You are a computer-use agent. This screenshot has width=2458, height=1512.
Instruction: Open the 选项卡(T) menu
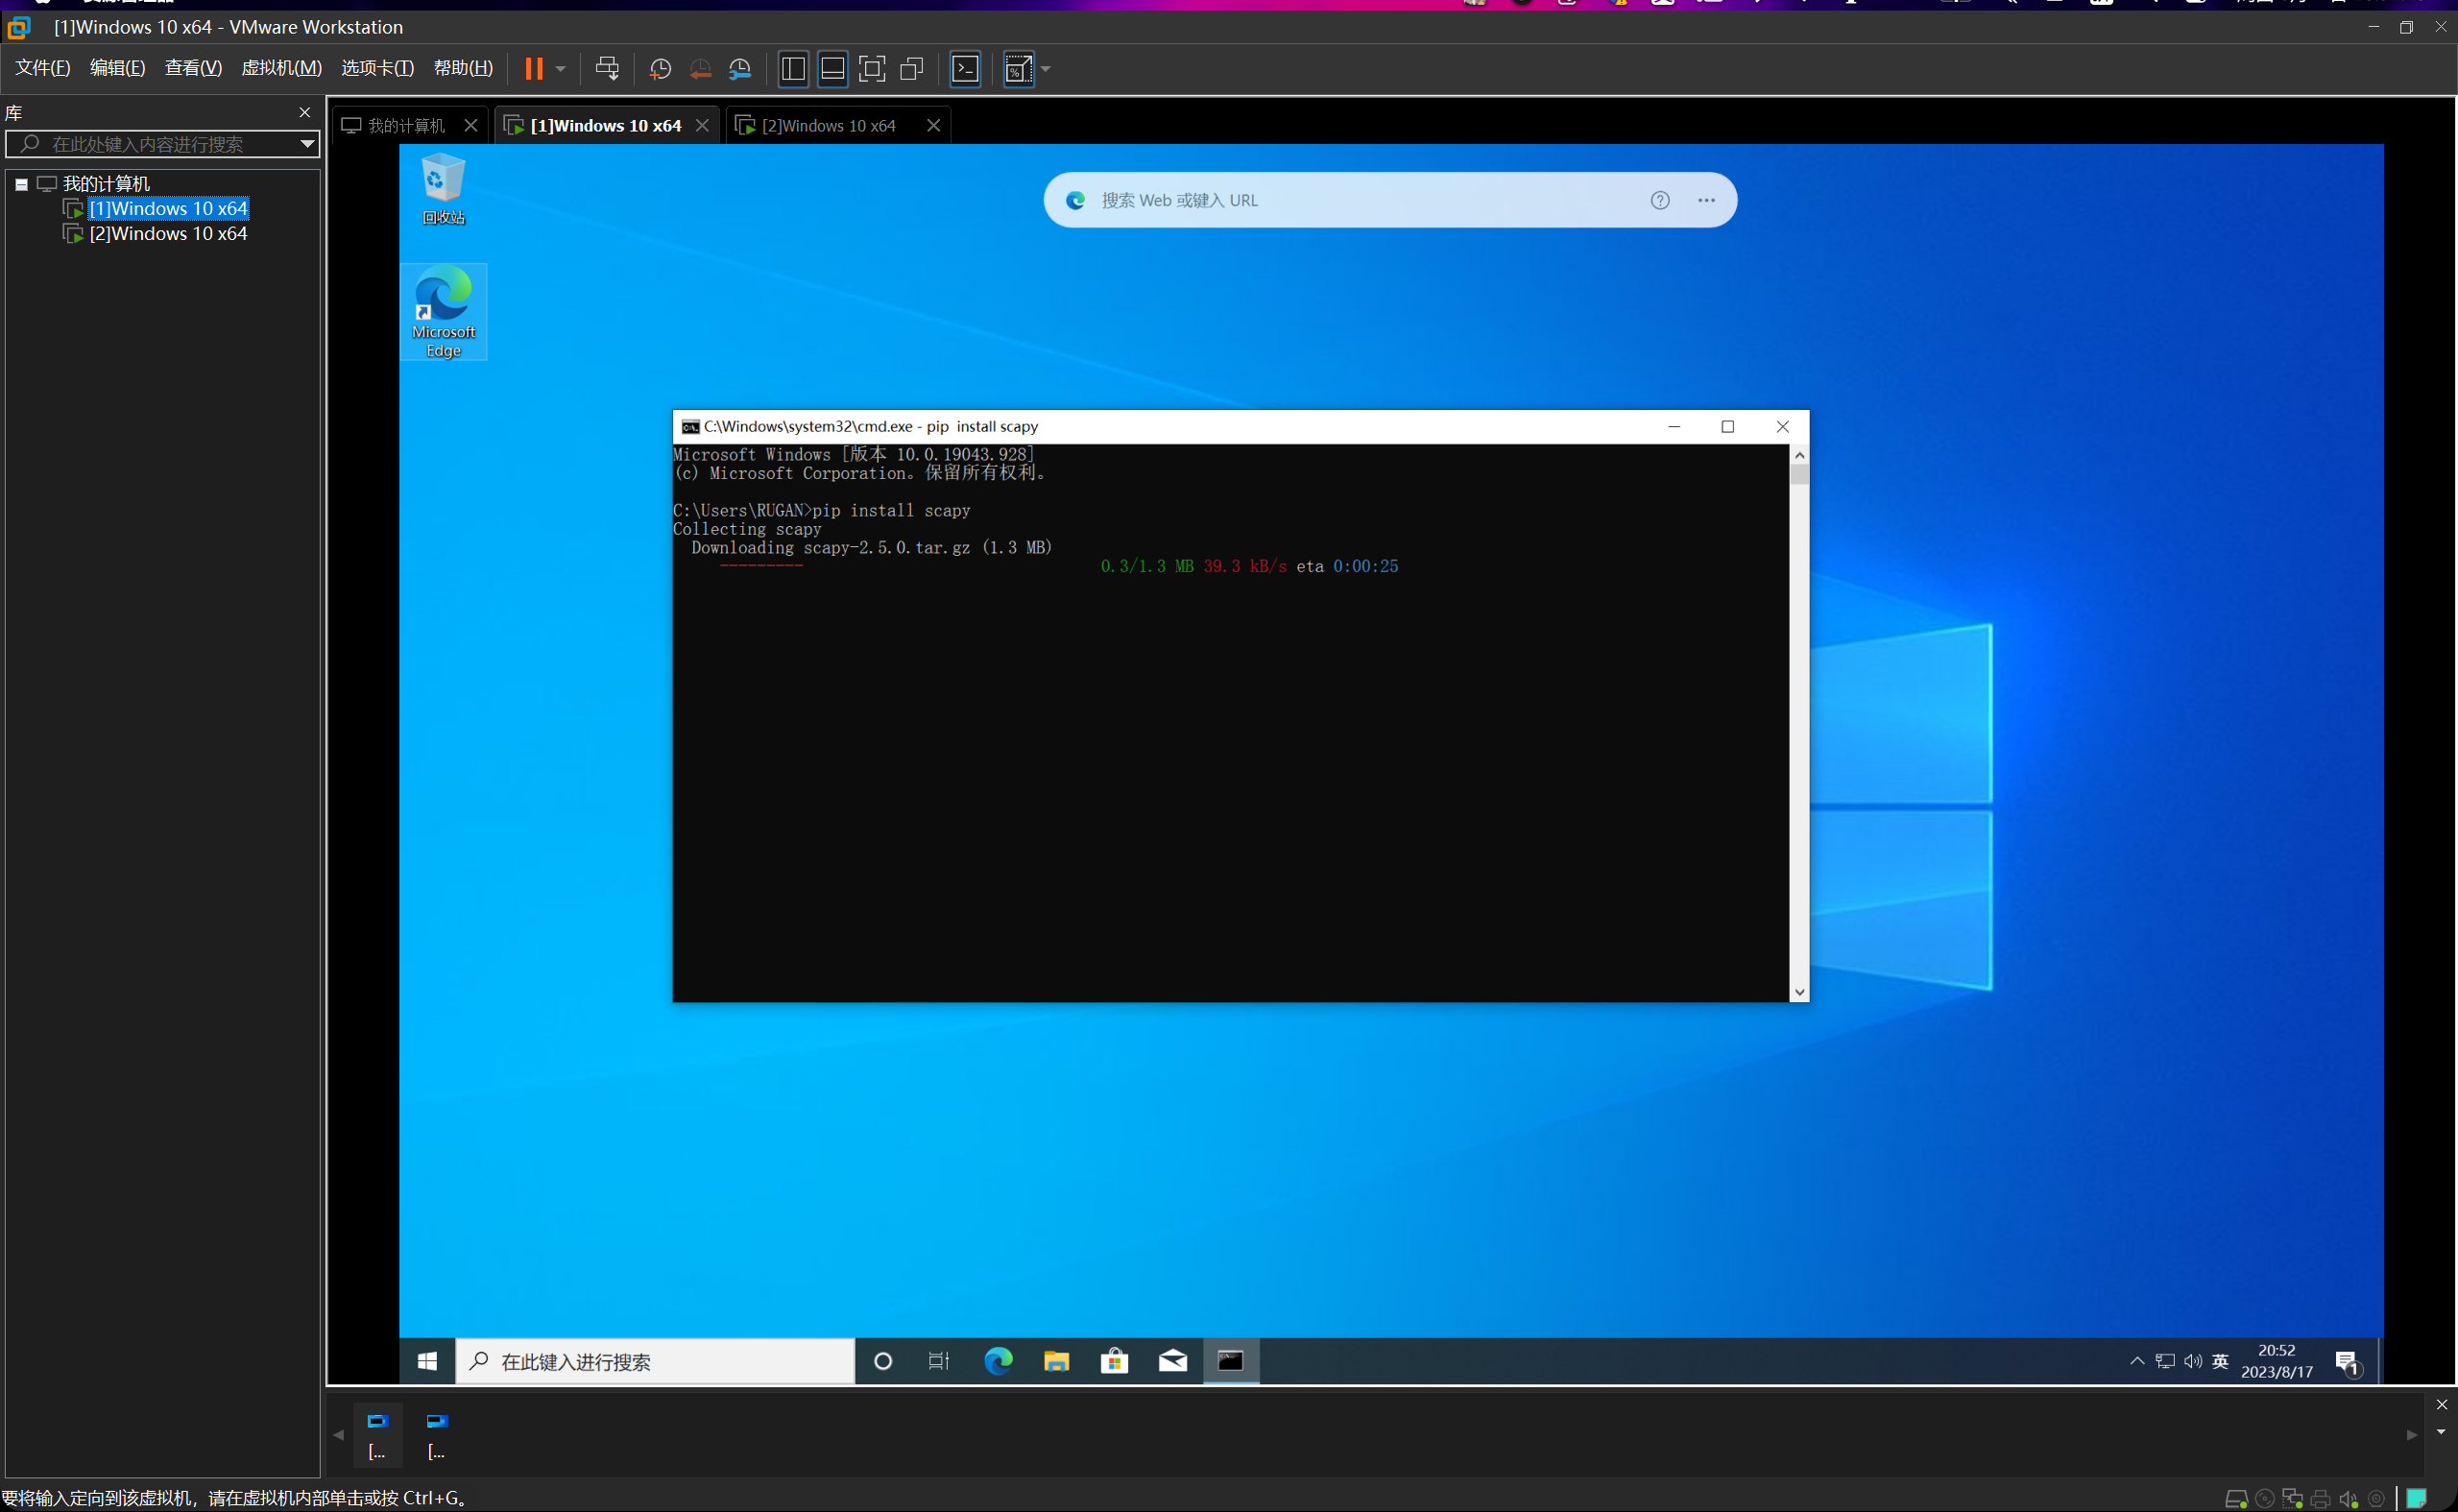coord(377,68)
